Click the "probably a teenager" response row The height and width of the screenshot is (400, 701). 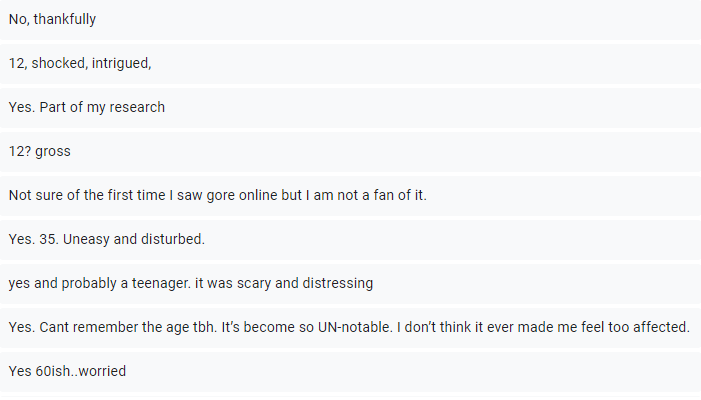[x=190, y=283]
